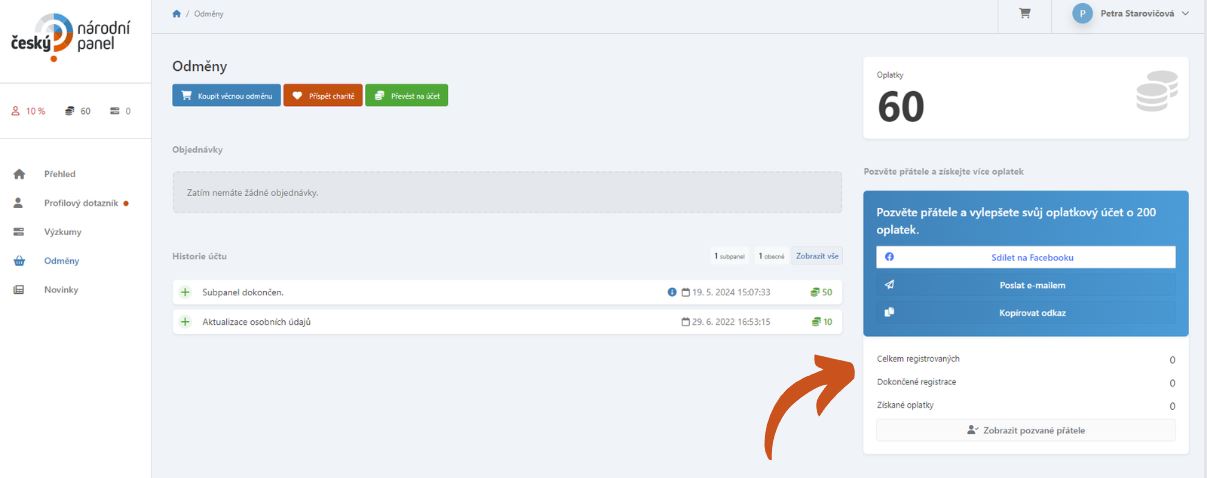Click the Aktualizace osobních údajů row text
This screenshot has height=478, width=1207.
coord(257,322)
